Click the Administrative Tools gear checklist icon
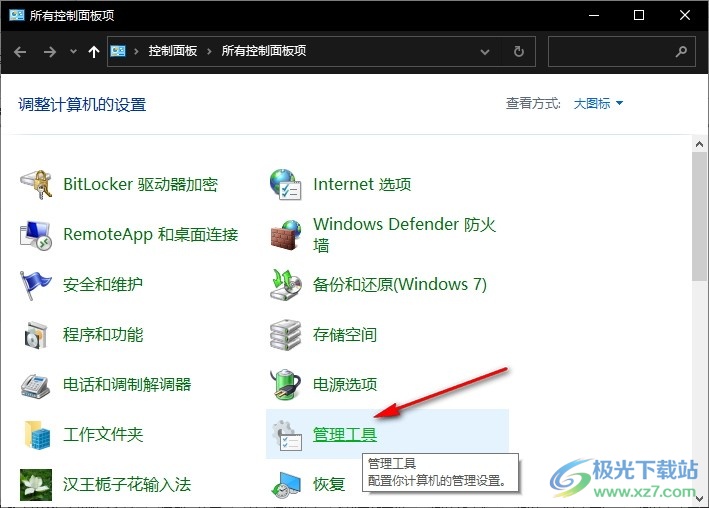The width and height of the screenshot is (709, 508). point(287,435)
